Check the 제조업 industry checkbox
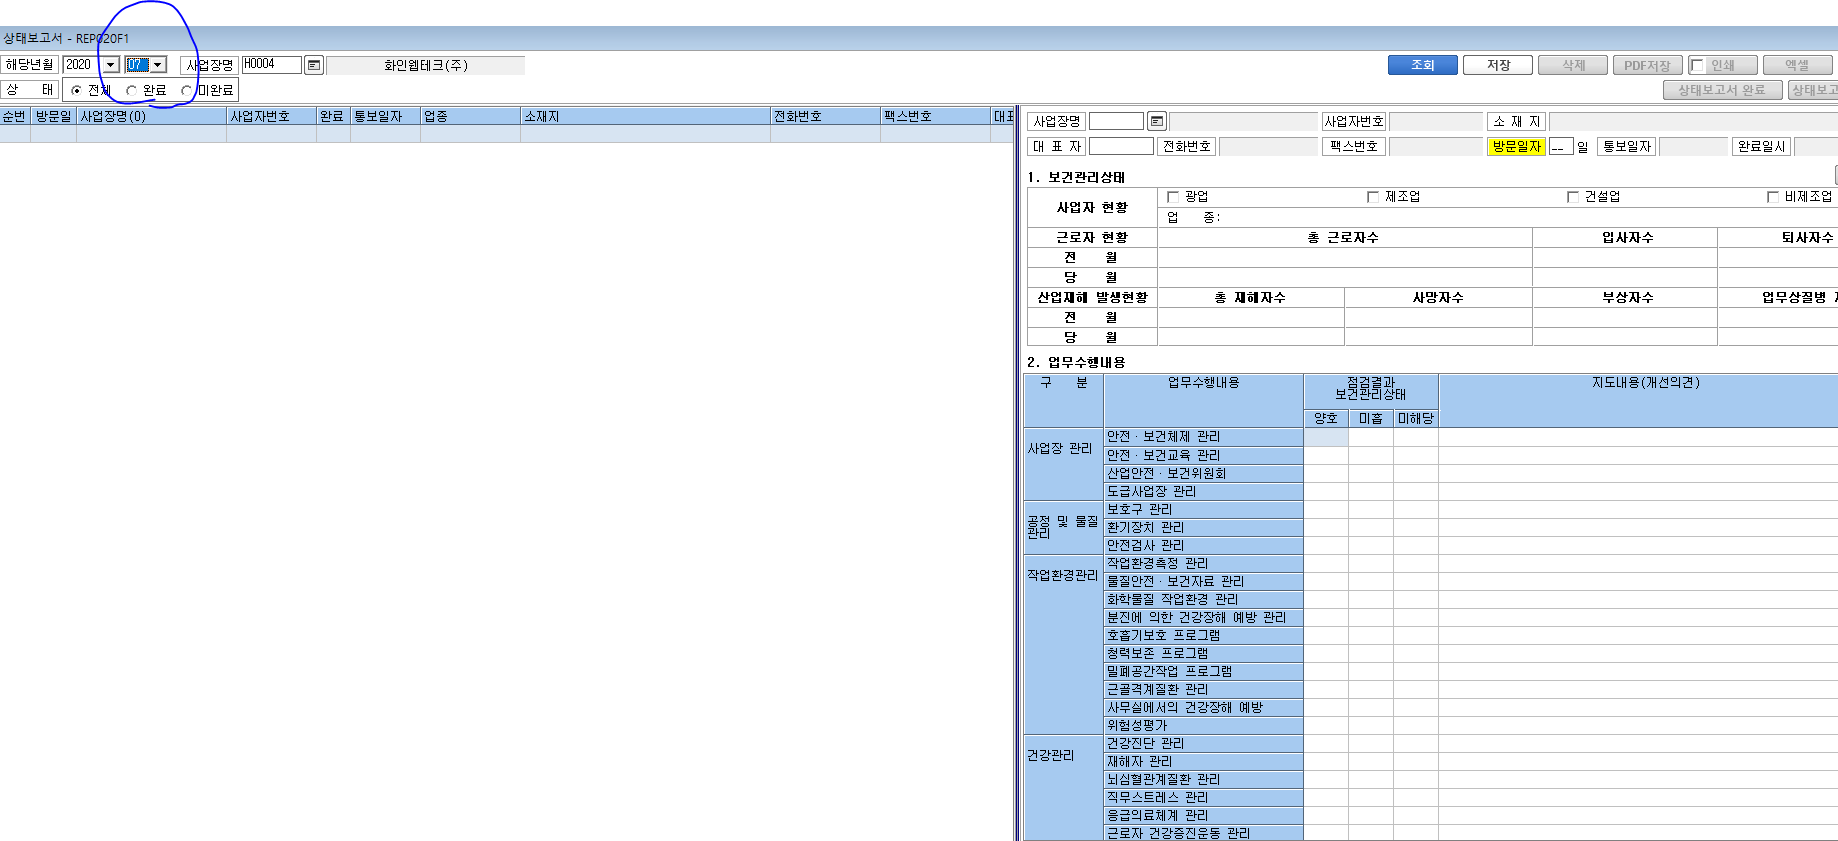Screen dimensions: 1838x841 pos(1373,197)
